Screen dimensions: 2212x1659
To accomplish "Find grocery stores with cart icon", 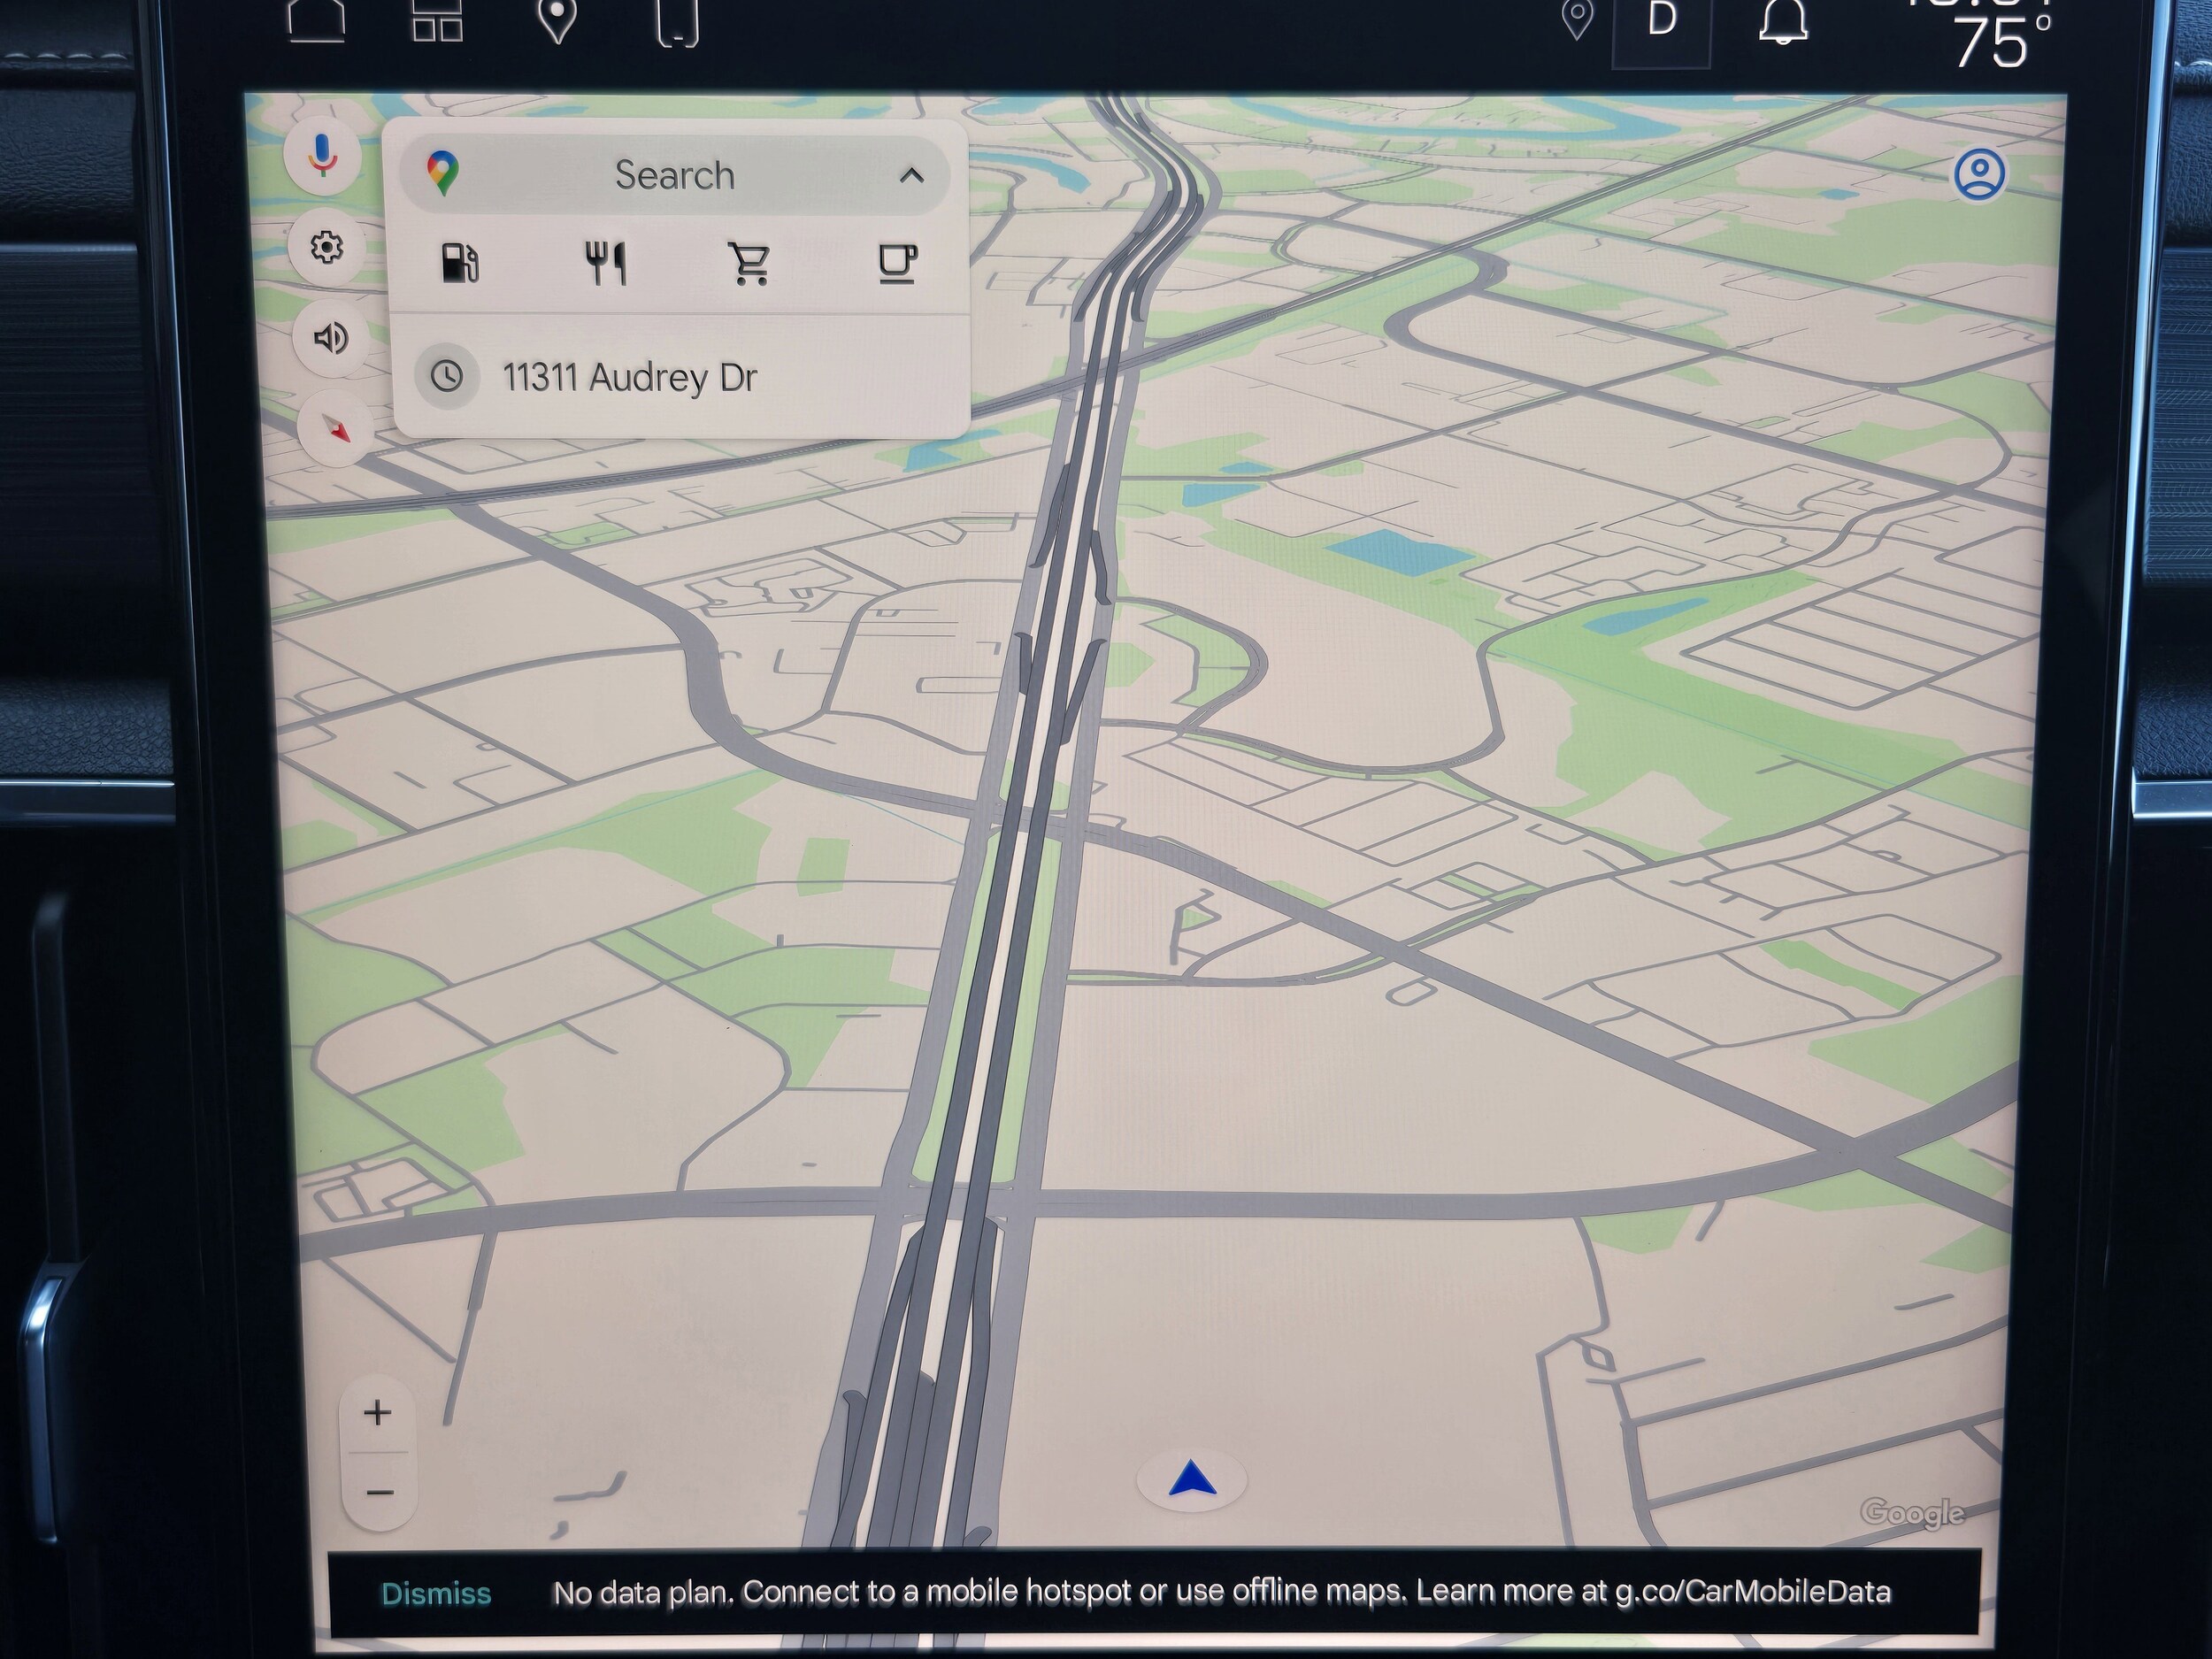I will point(749,264).
